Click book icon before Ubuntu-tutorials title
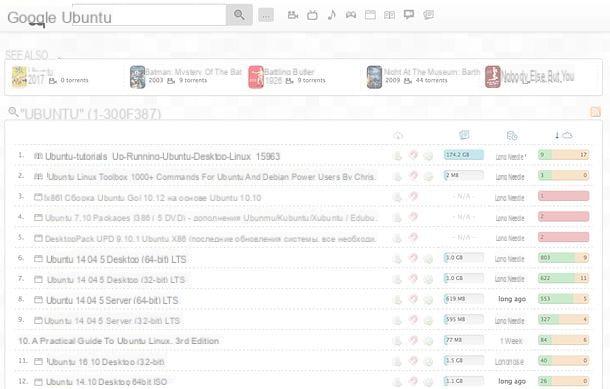 click(x=38, y=156)
